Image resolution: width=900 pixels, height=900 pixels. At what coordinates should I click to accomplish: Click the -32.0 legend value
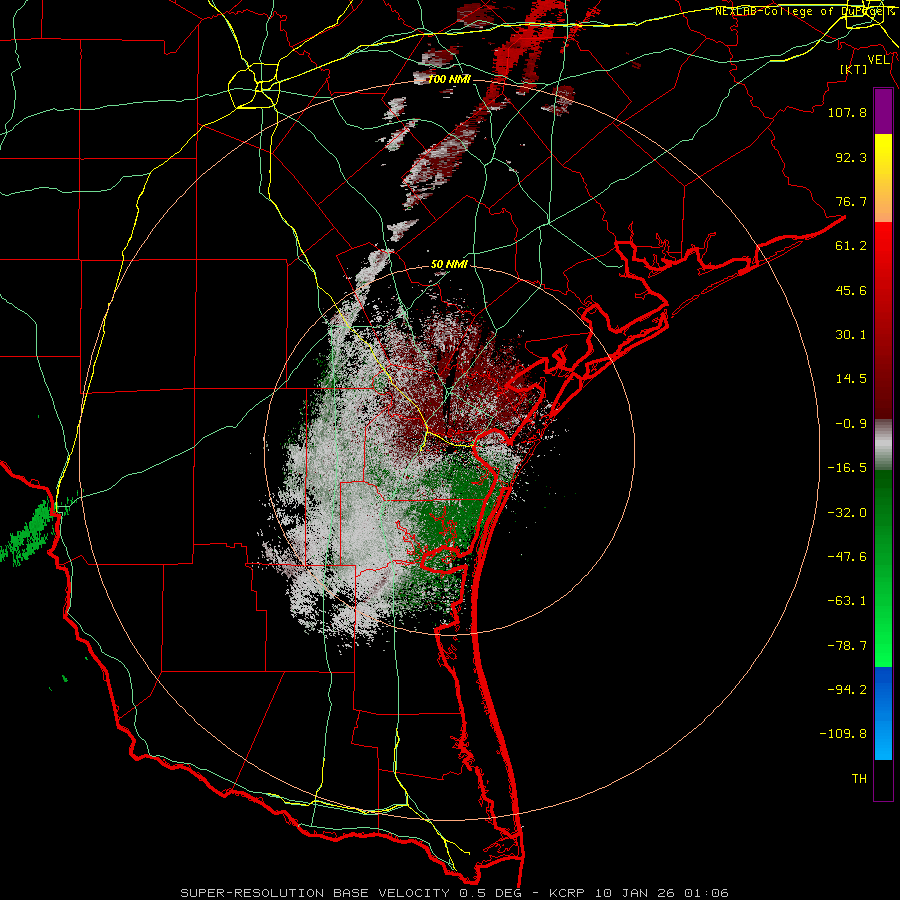click(x=847, y=513)
